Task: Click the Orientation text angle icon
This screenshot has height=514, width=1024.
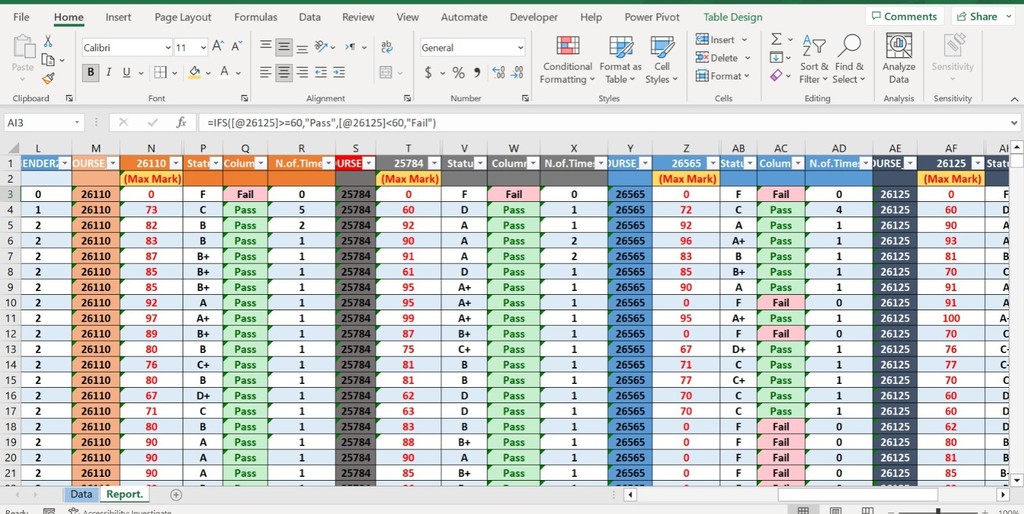Action: tap(321, 46)
